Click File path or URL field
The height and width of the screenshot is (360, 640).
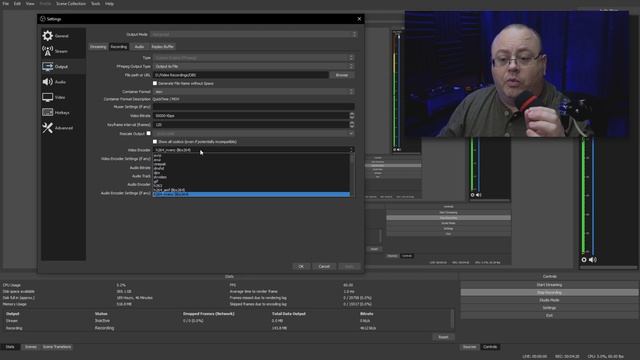point(241,75)
